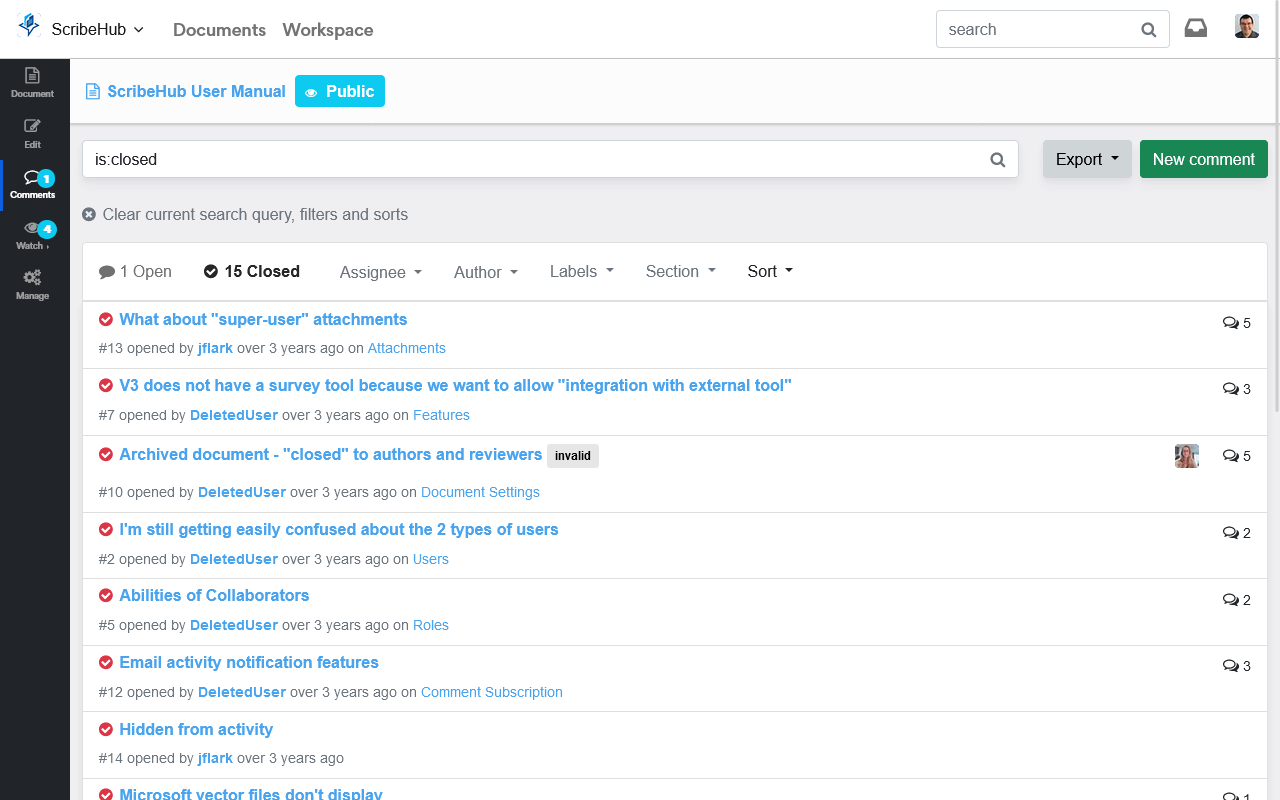Open the Comment Subscription section link

(x=492, y=692)
